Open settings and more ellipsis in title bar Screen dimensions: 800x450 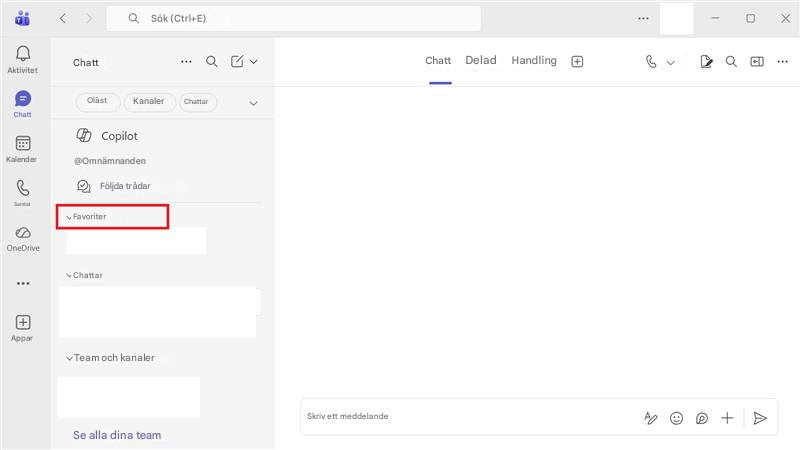coord(643,18)
